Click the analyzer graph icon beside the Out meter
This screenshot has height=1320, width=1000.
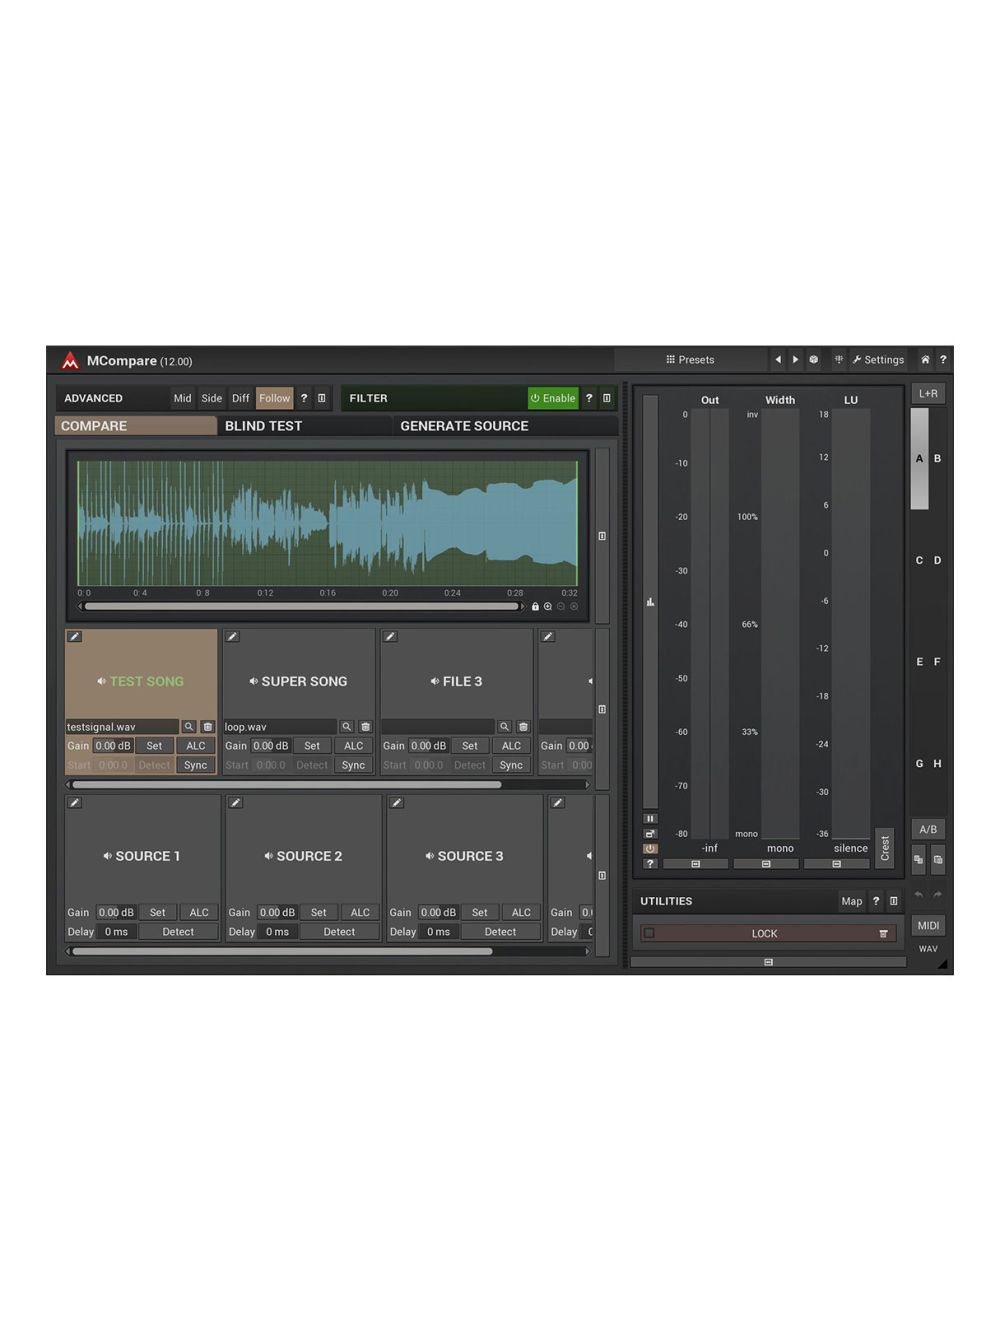pos(650,601)
